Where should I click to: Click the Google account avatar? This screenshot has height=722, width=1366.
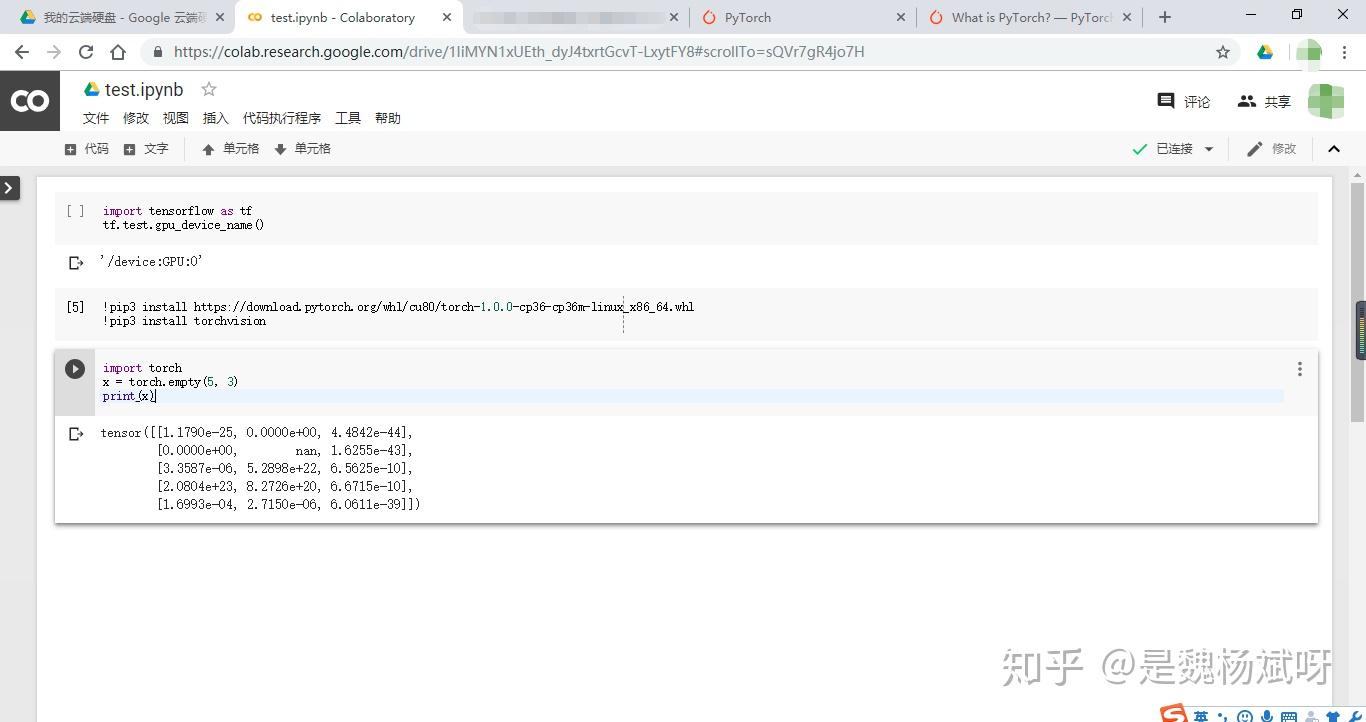point(1326,101)
